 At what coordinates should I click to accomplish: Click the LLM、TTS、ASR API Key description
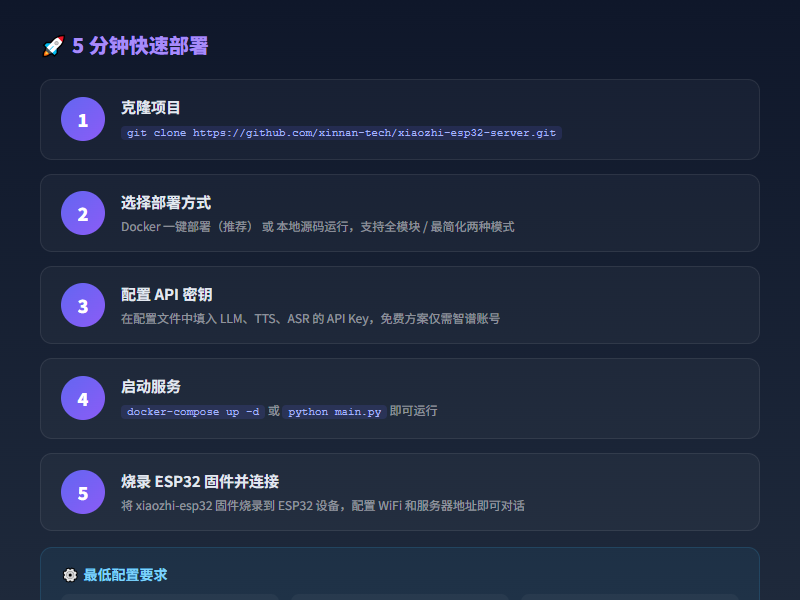tap(310, 319)
